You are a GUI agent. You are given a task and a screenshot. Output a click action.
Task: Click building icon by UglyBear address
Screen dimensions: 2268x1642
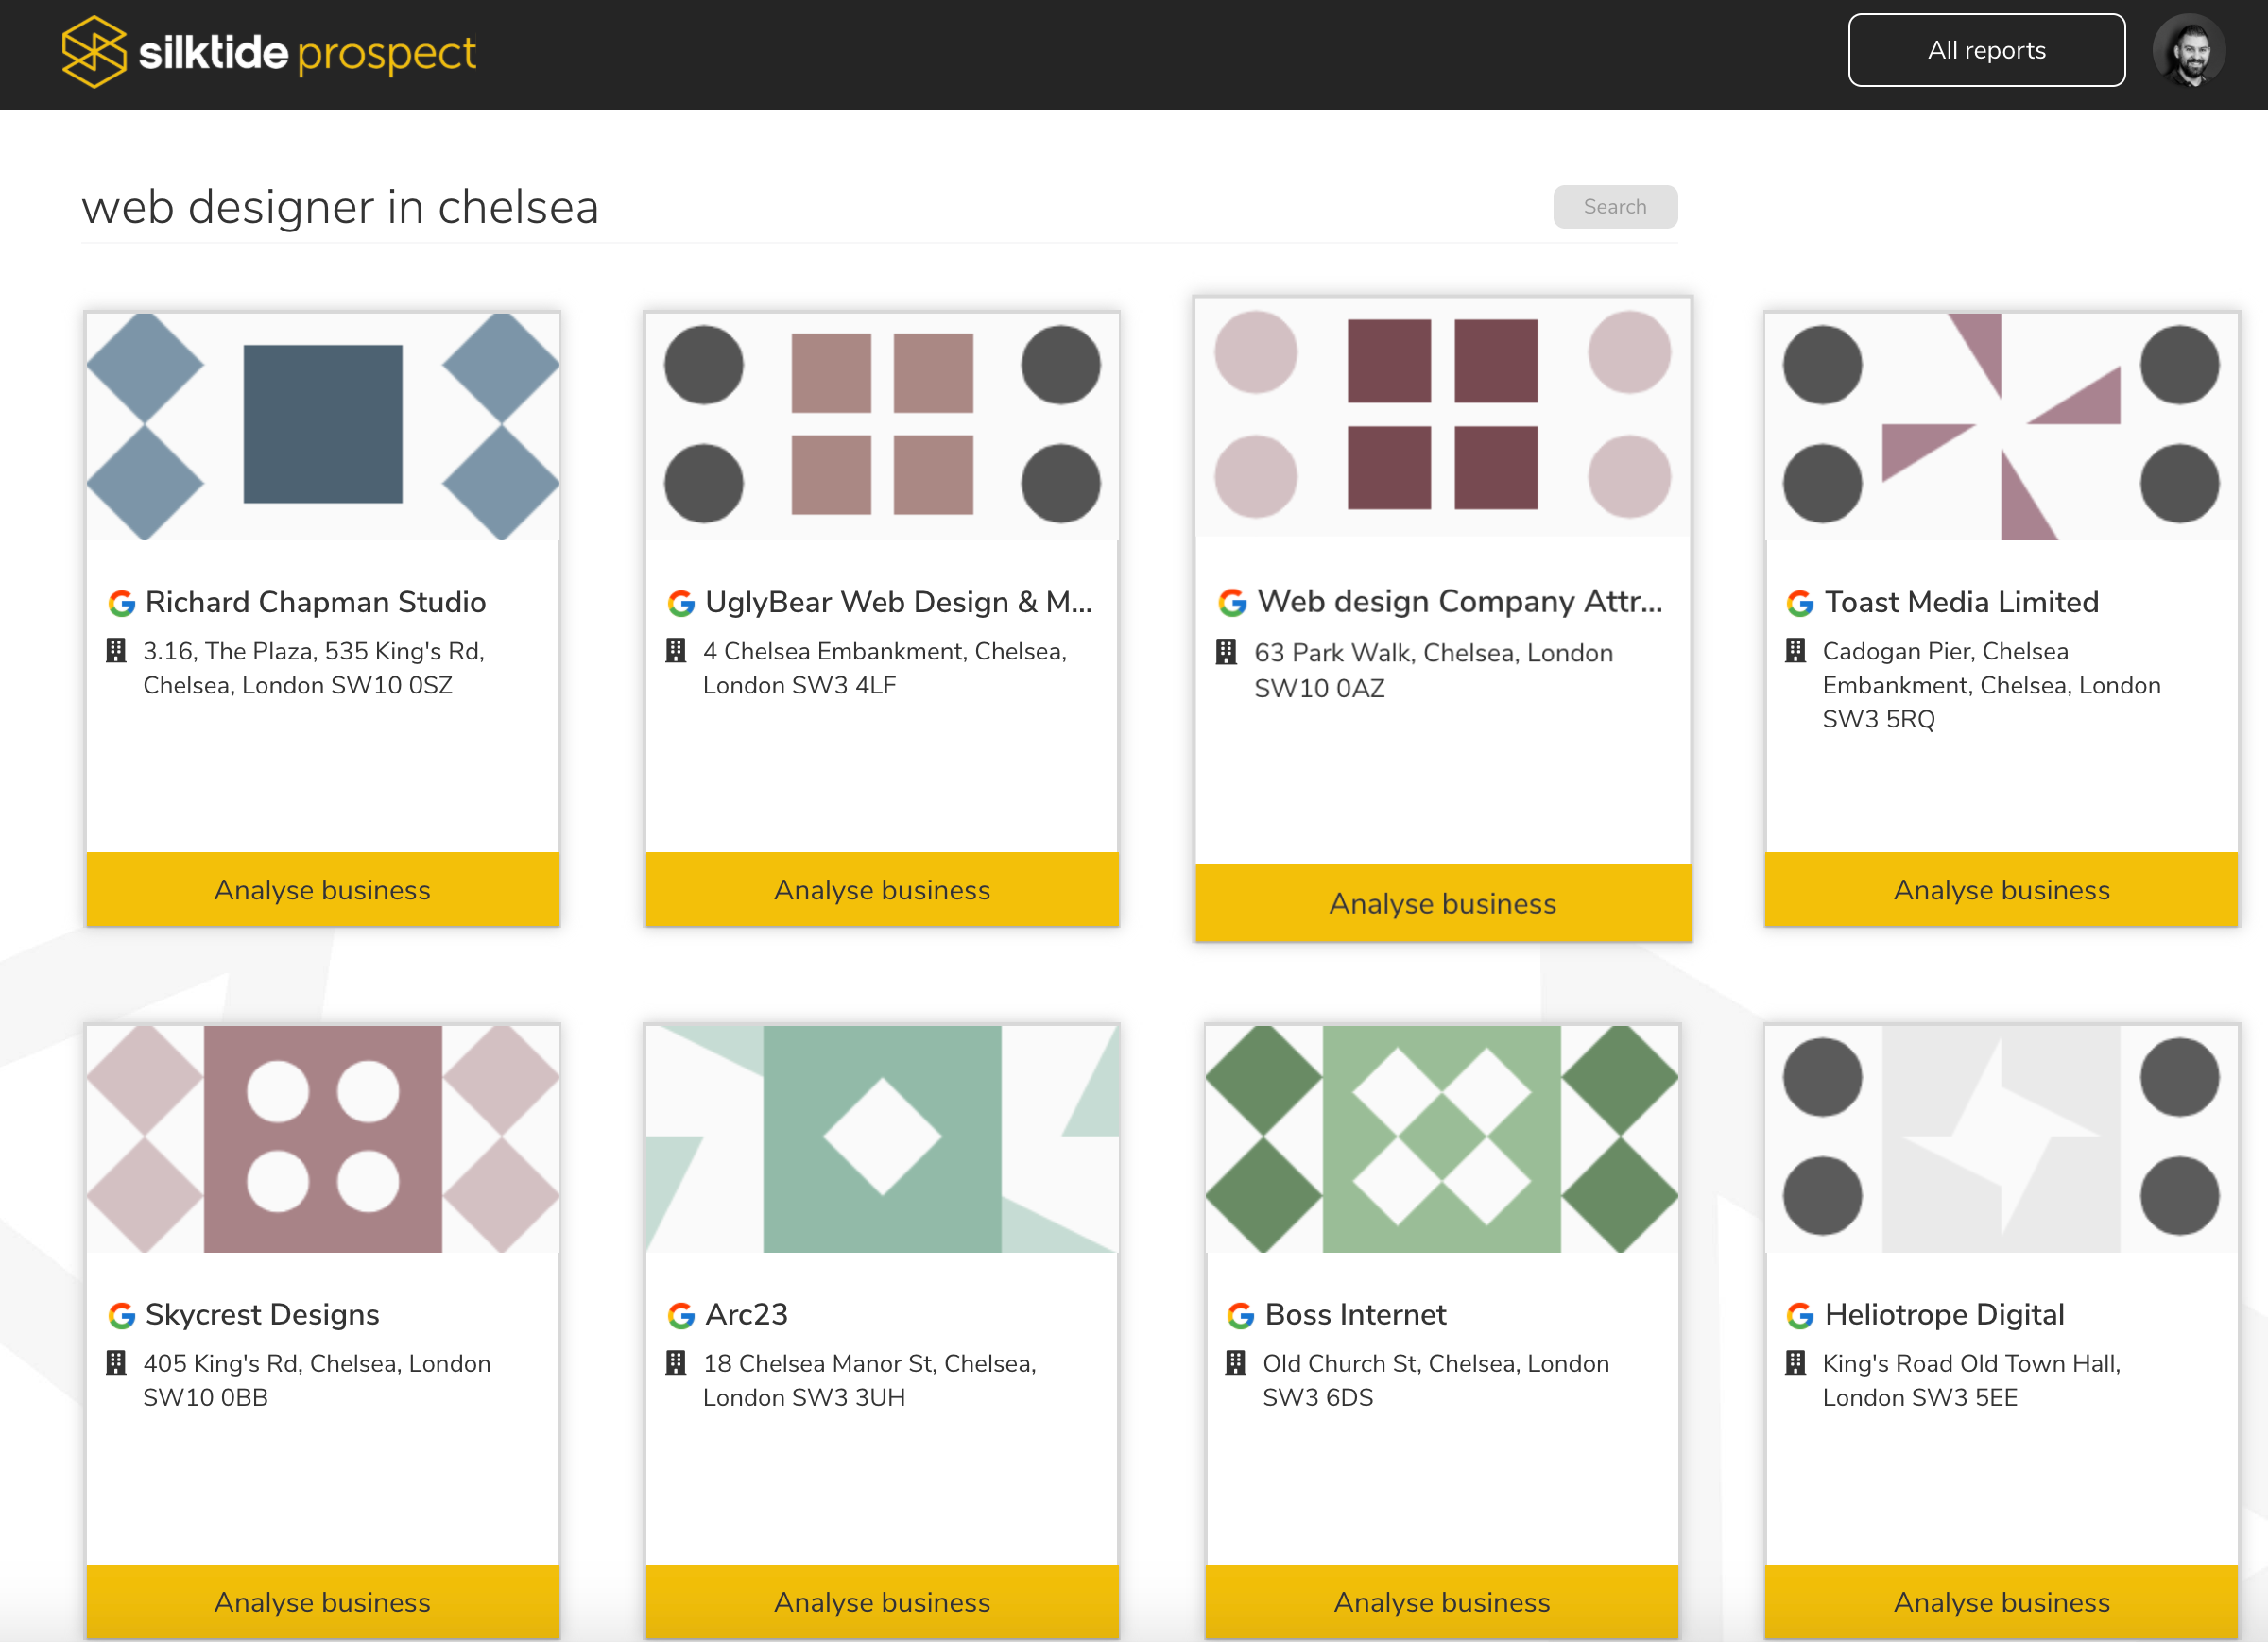coord(676,651)
